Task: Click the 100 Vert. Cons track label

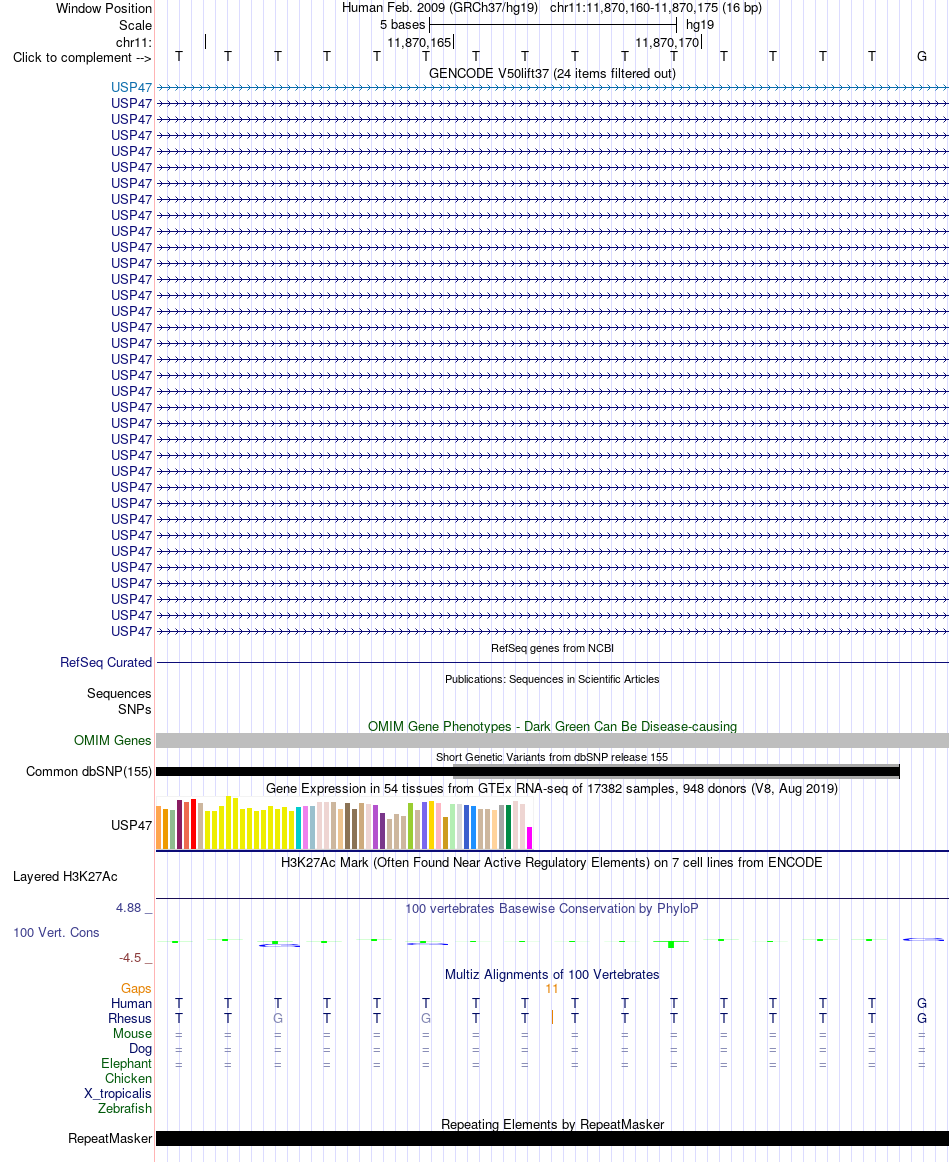Action: point(56,932)
